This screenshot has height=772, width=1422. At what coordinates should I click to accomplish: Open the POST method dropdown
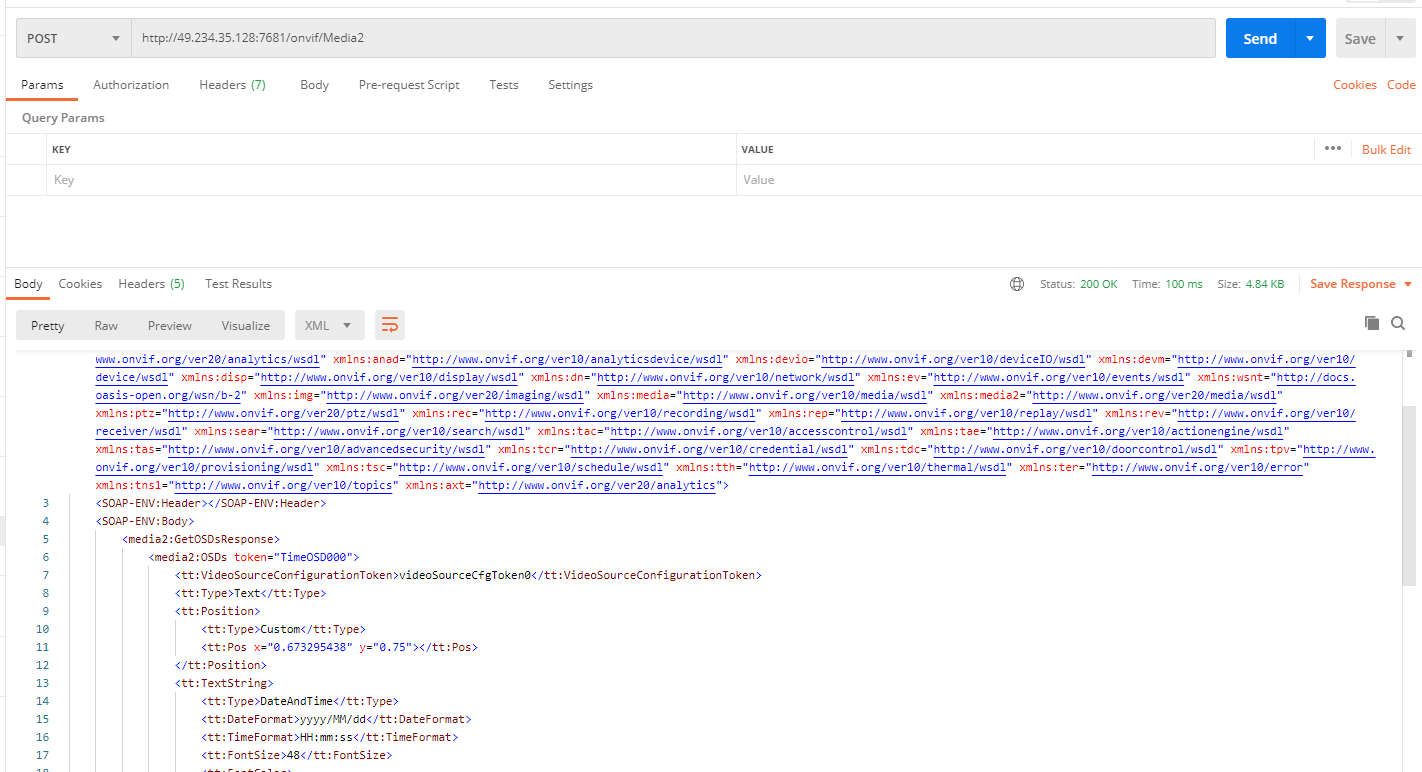coord(74,39)
